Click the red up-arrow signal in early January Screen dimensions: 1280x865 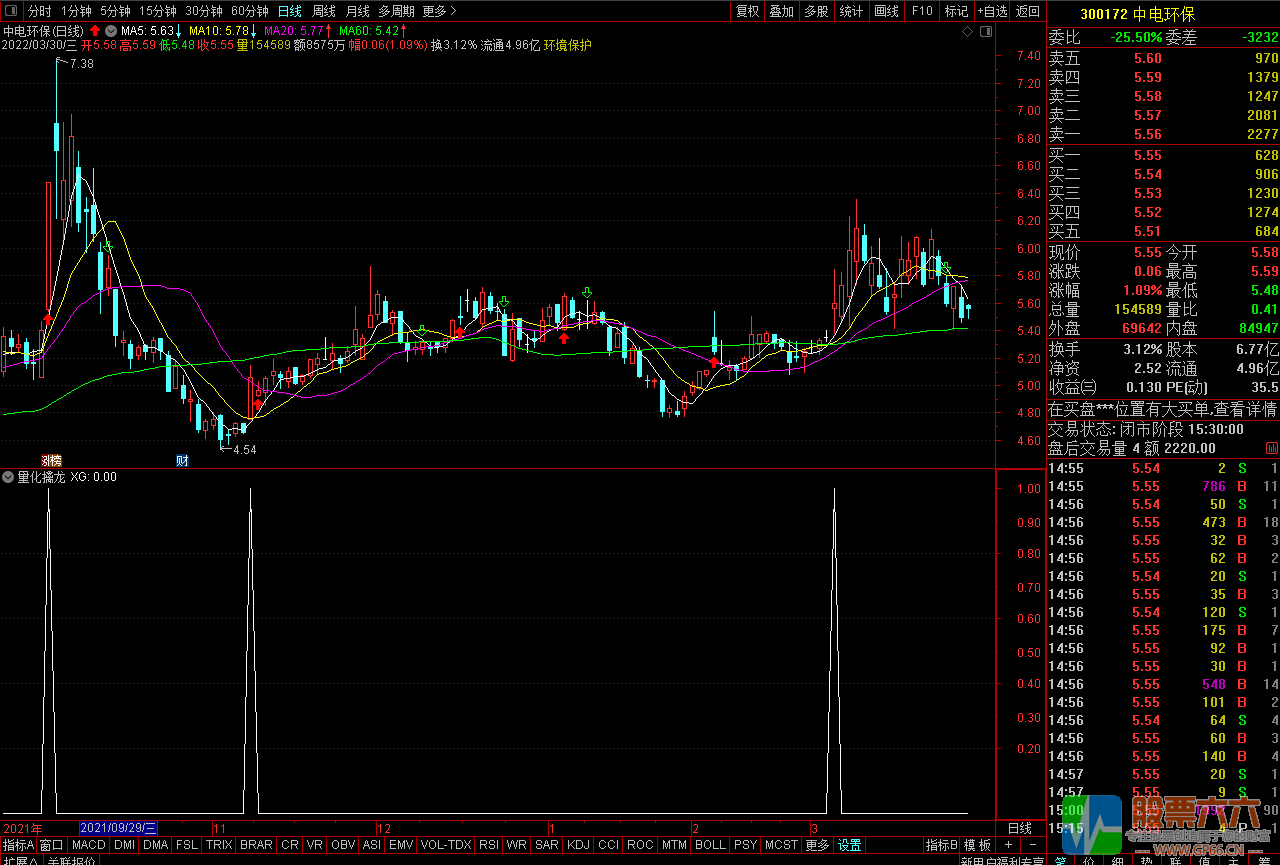point(564,338)
